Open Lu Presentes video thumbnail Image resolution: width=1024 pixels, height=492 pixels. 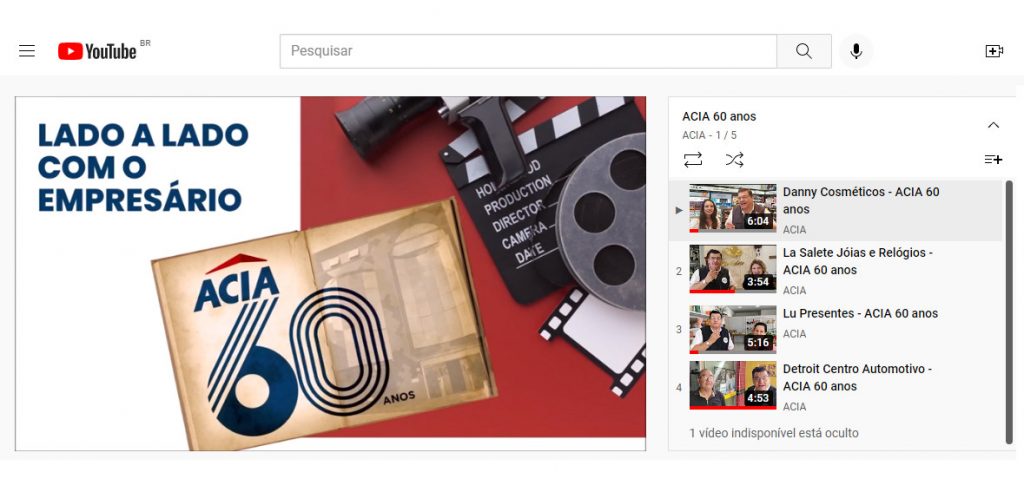click(733, 329)
